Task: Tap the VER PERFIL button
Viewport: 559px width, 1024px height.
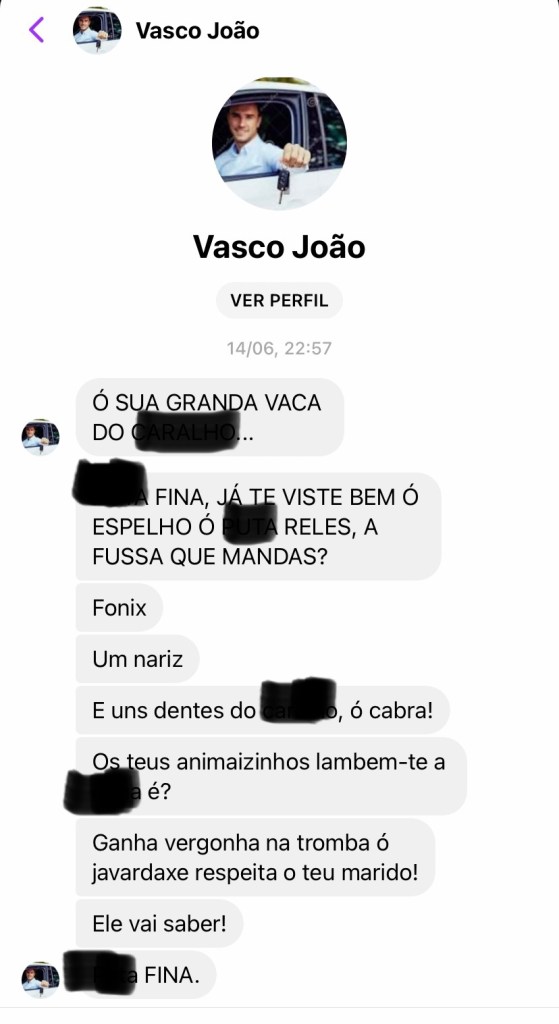Action: [x=280, y=300]
